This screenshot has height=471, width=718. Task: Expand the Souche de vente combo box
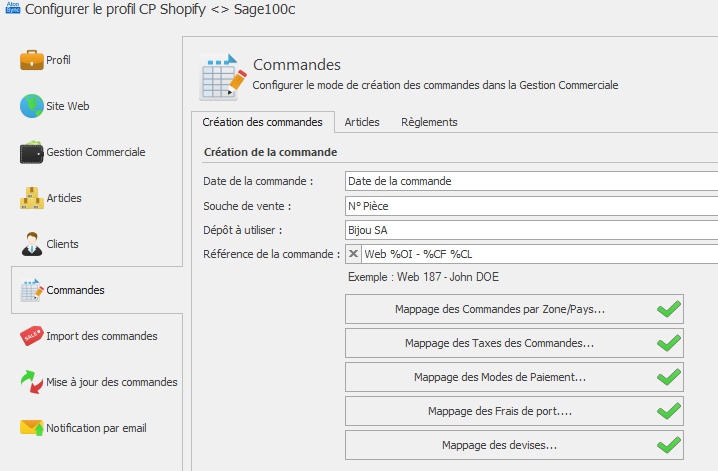(x=531, y=206)
